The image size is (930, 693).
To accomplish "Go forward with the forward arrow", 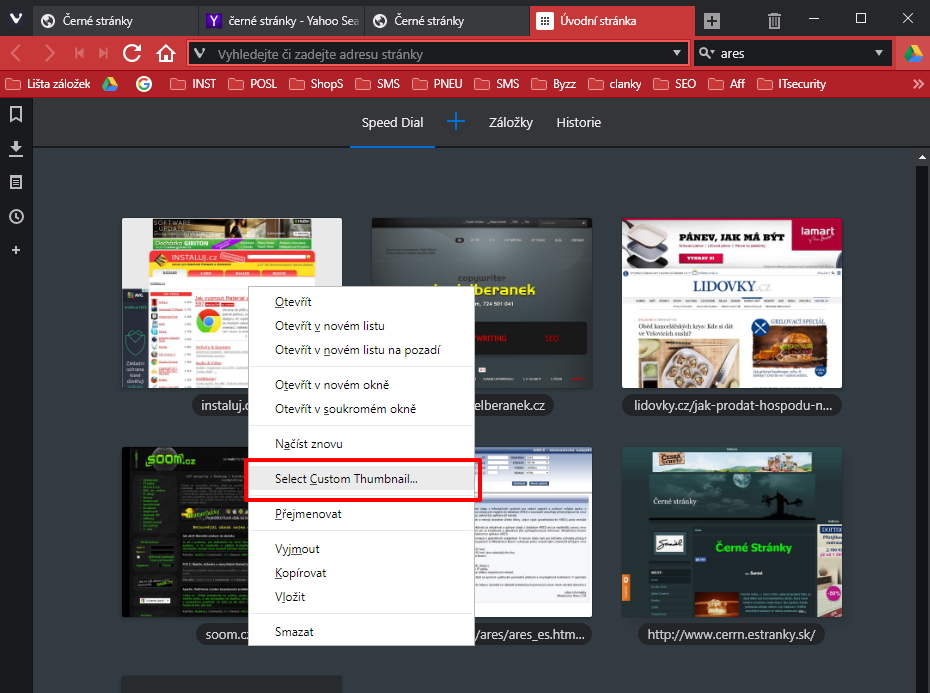I will tap(49, 53).
